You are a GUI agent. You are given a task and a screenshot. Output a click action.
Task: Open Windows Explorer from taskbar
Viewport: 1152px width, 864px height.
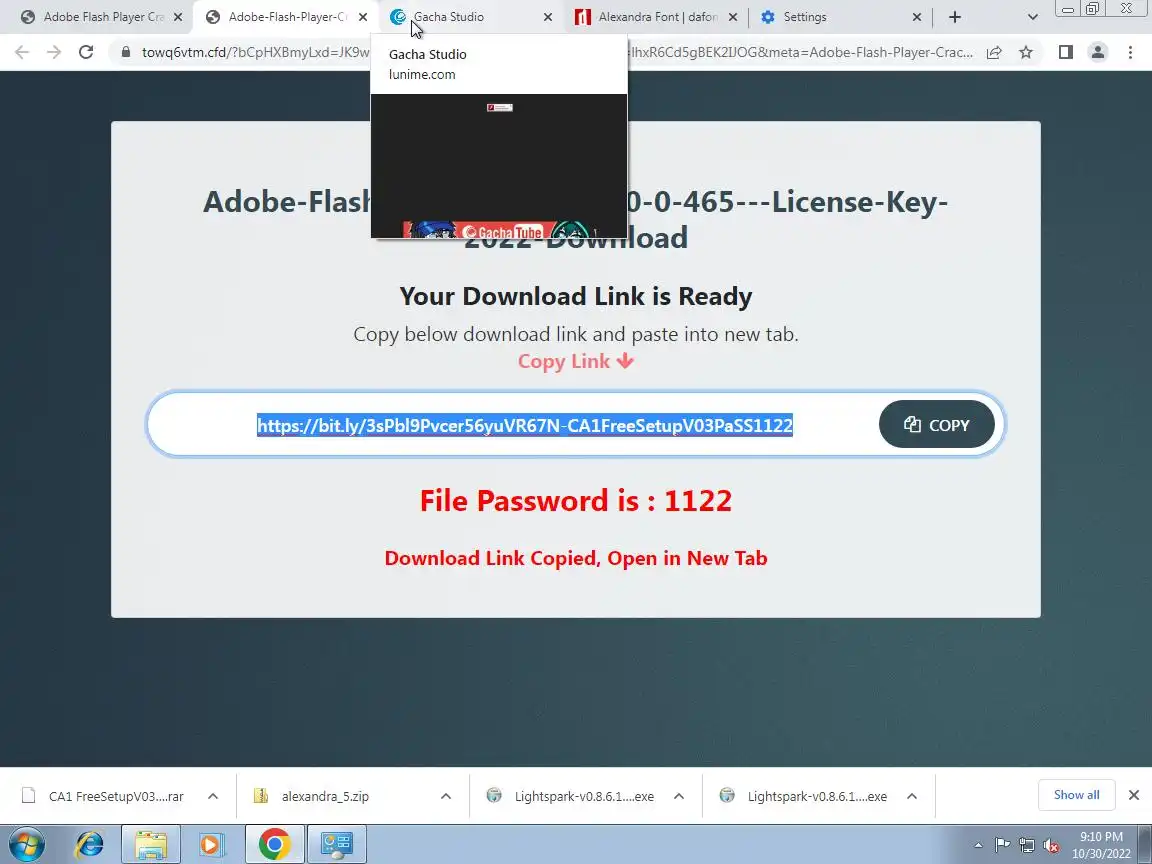click(151, 844)
